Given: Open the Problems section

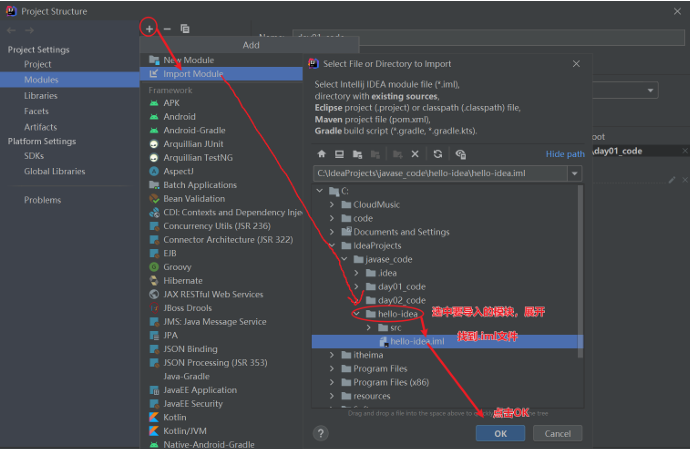Looking at the screenshot, I should point(42,200).
